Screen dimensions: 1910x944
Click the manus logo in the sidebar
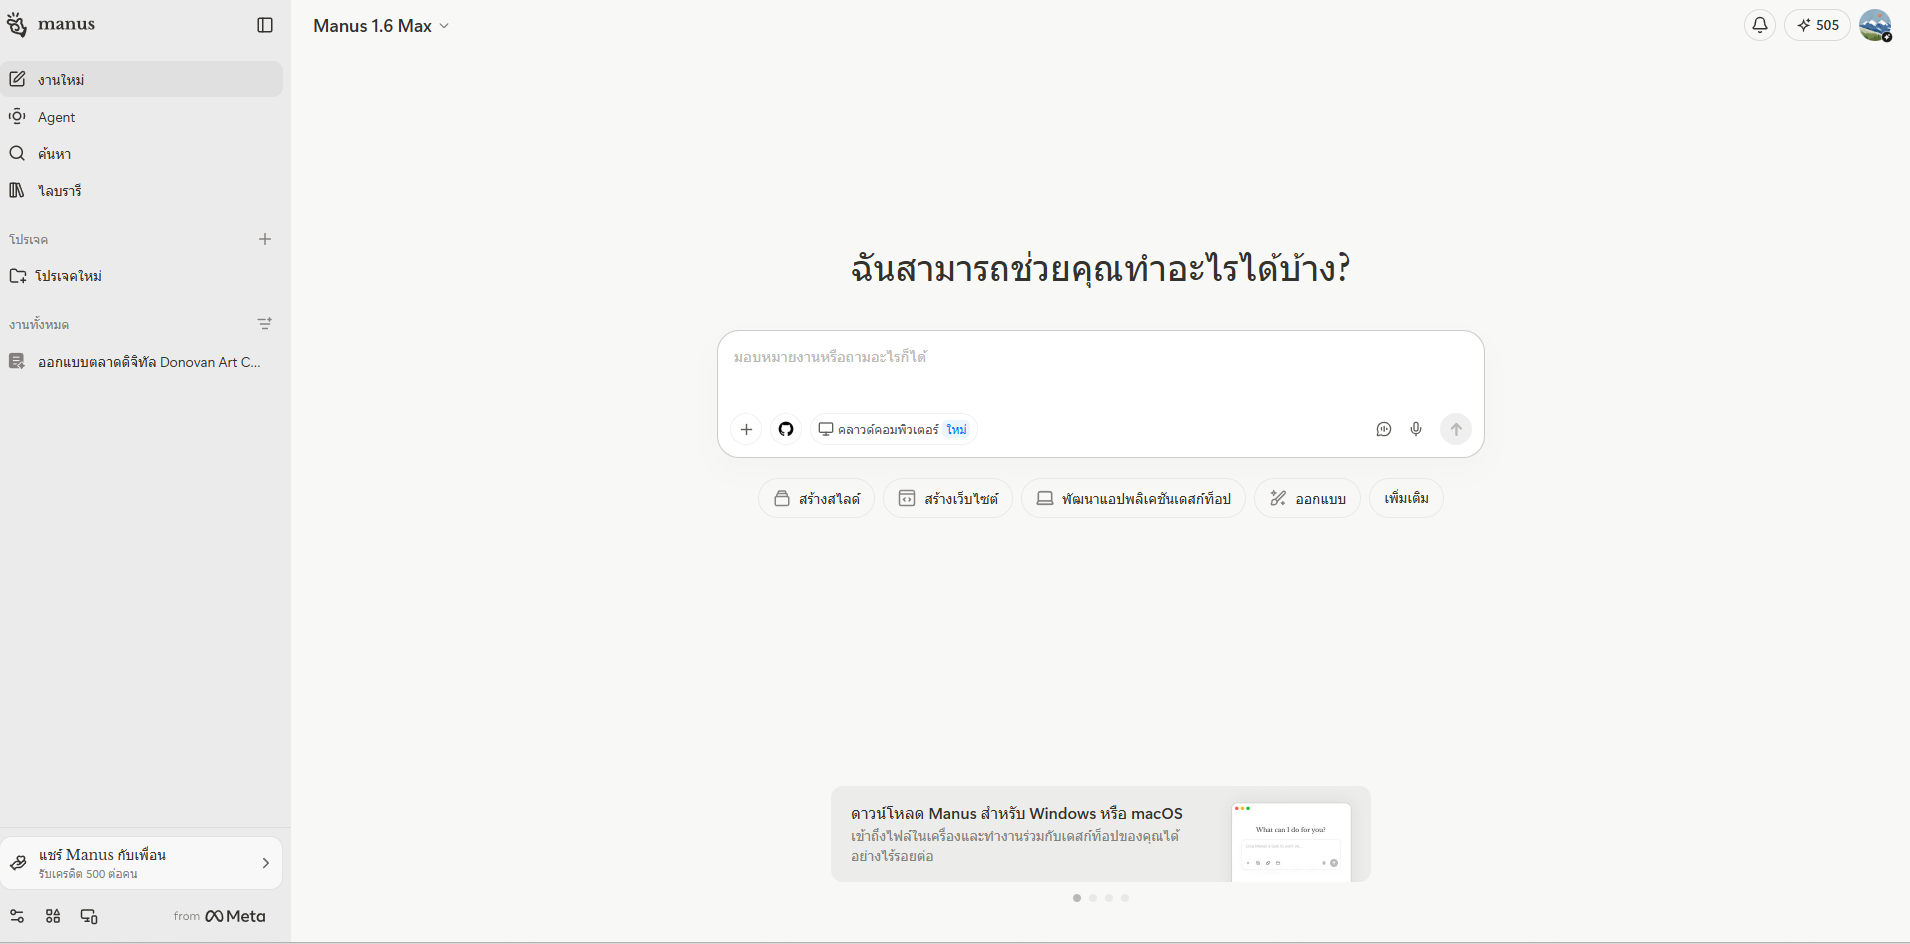51,25
